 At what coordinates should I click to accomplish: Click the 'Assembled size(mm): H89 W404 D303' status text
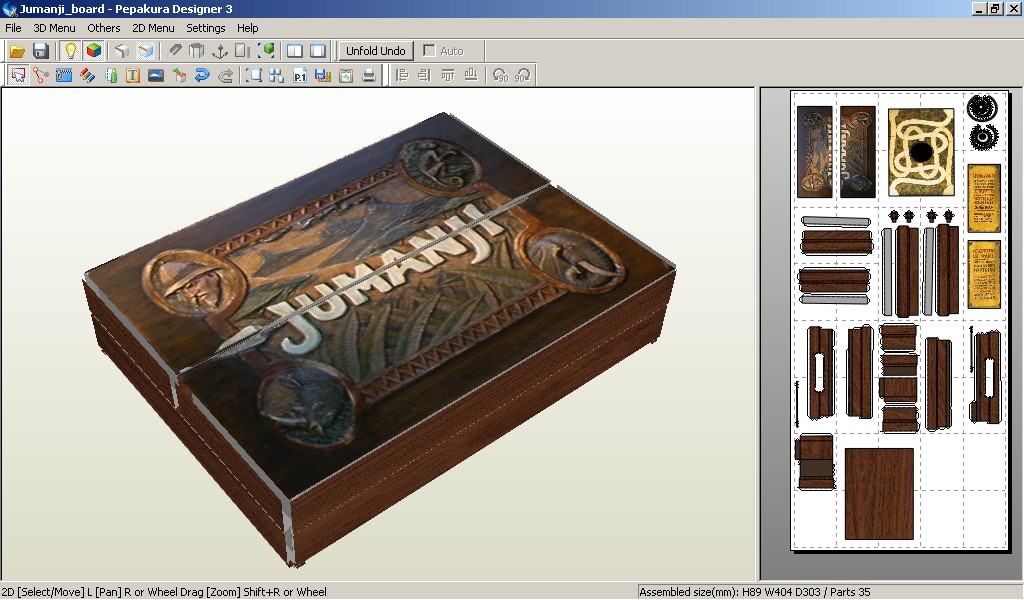730,592
